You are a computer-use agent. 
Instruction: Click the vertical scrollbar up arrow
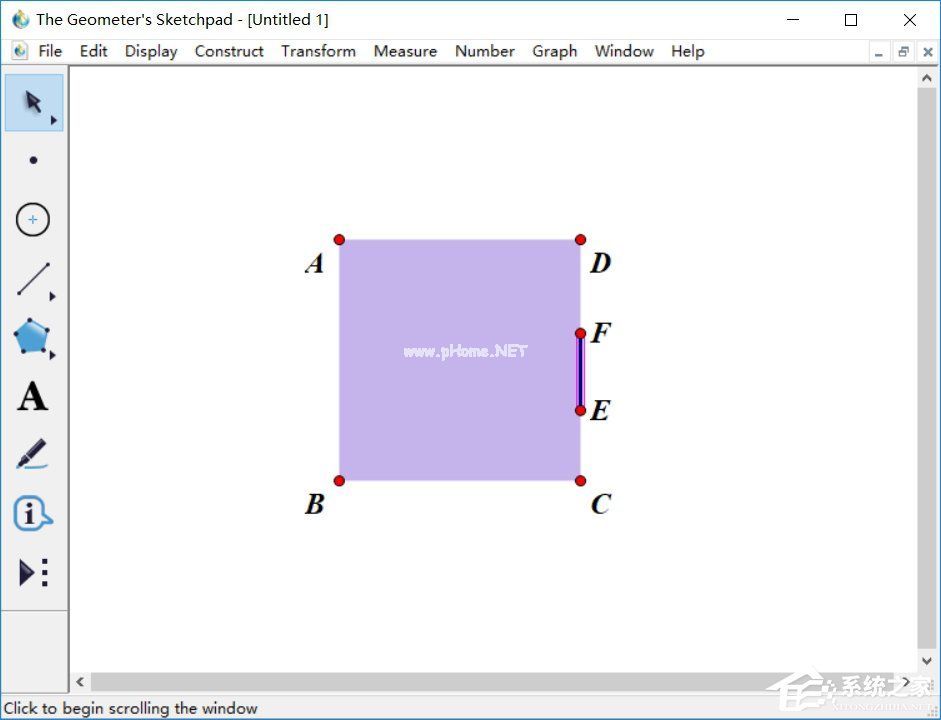pos(926,78)
